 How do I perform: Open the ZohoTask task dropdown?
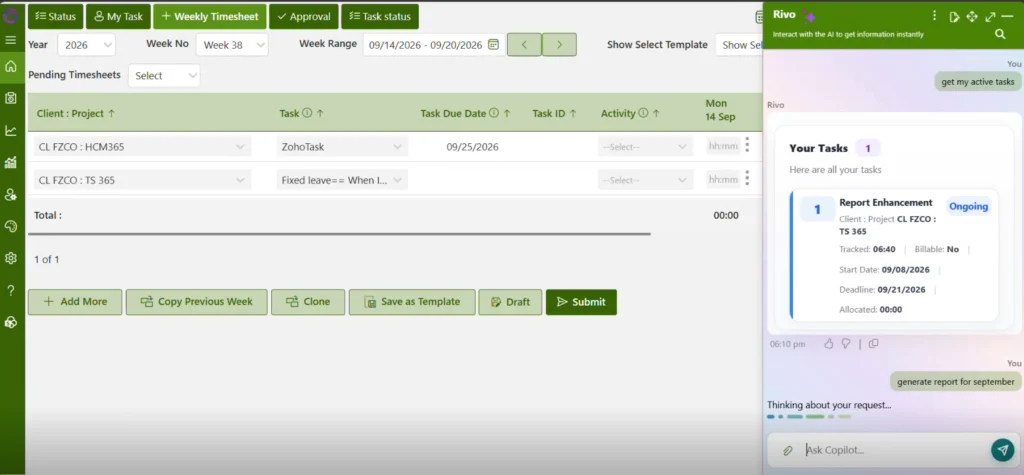(x=342, y=147)
